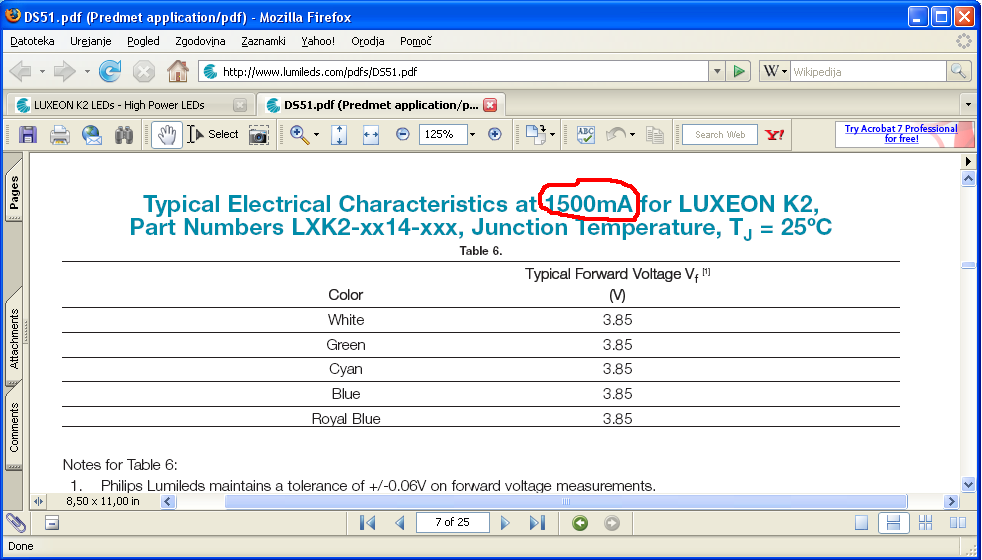
Task: Click the '7 of 25' page field
Action: (x=452, y=522)
